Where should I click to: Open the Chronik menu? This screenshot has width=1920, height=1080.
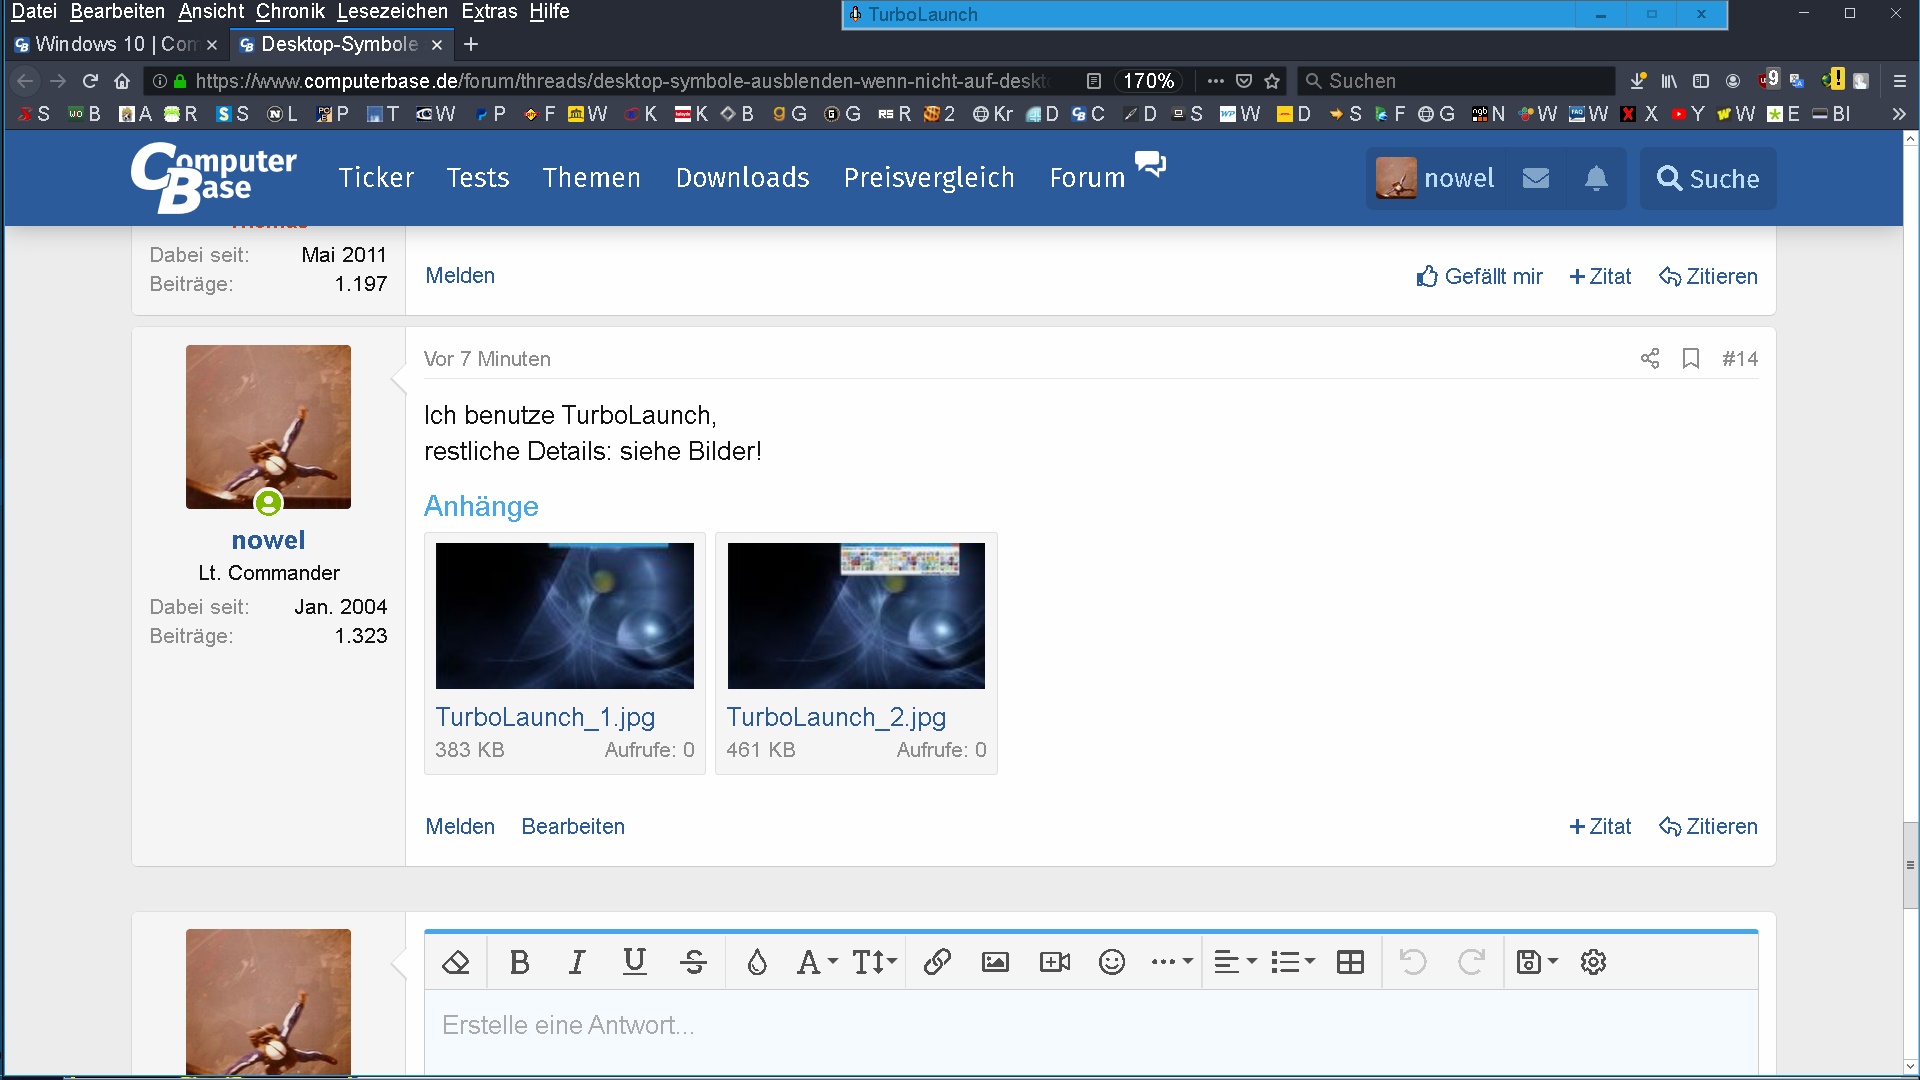point(290,12)
